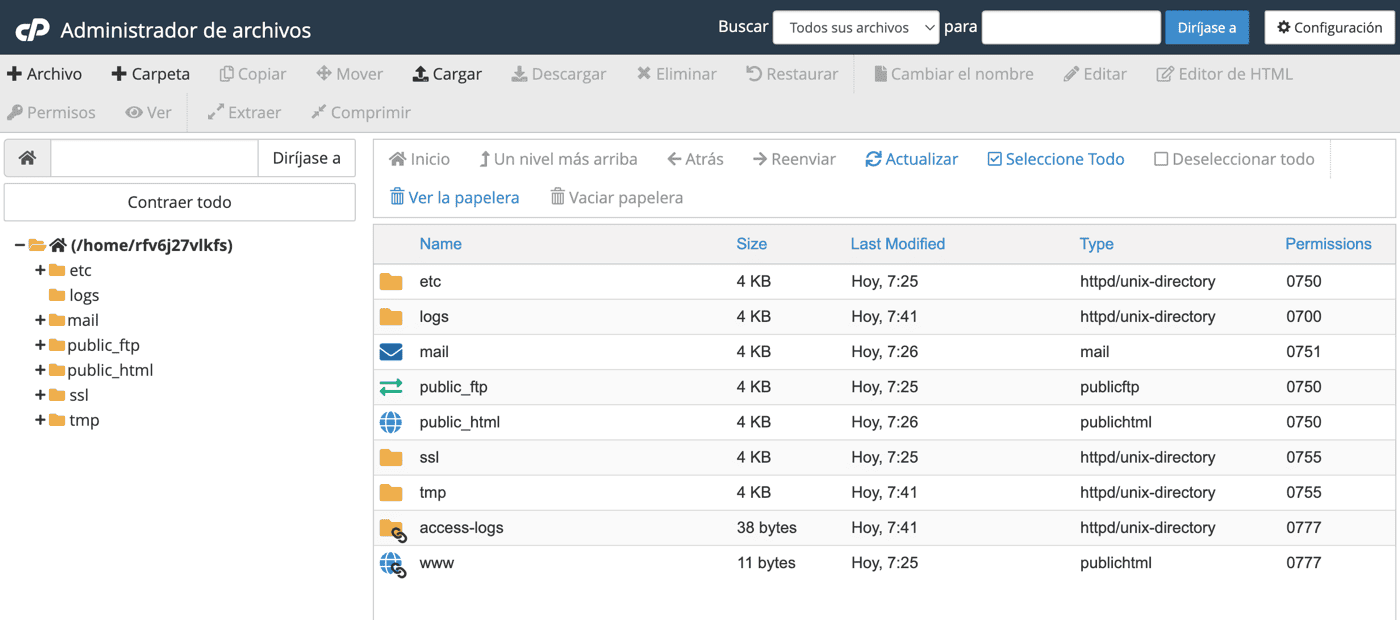
Task: Click the Ver eye button
Action: tap(149, 112)
